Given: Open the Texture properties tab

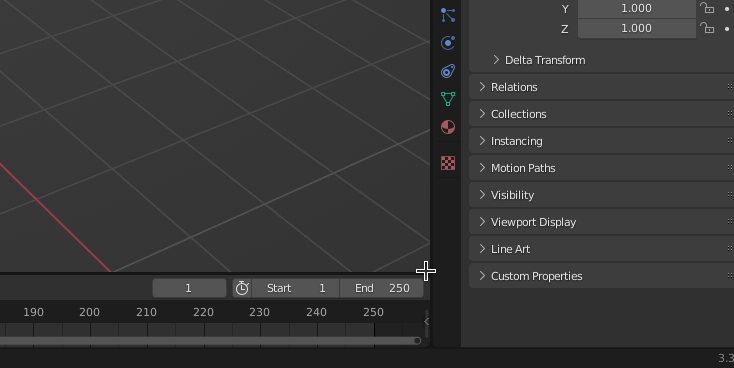Looking at the screenshot, I should [x=448, y=163].
